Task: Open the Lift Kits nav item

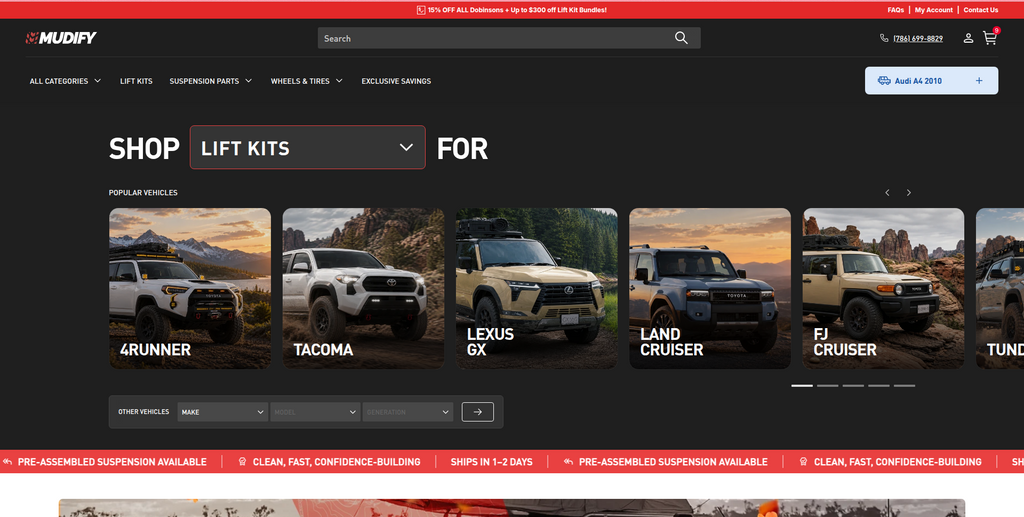Action: pyautogui.click(x=136, y=81)
